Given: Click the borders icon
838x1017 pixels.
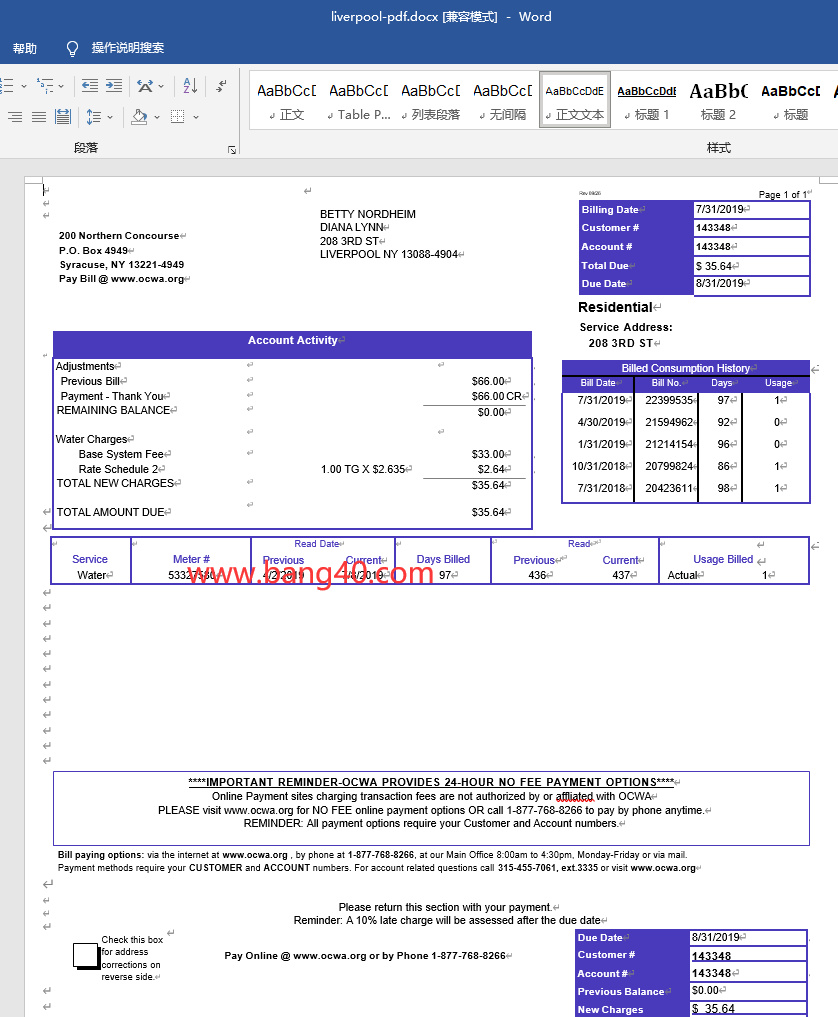Looking at the screenshot, I should [178, 117].
